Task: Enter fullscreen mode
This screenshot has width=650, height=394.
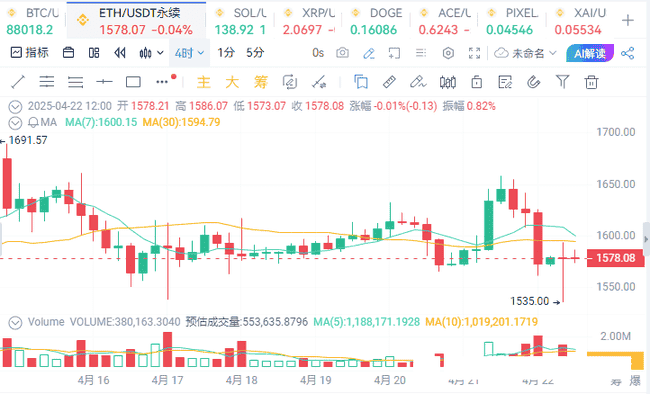Action: point(474,53)
